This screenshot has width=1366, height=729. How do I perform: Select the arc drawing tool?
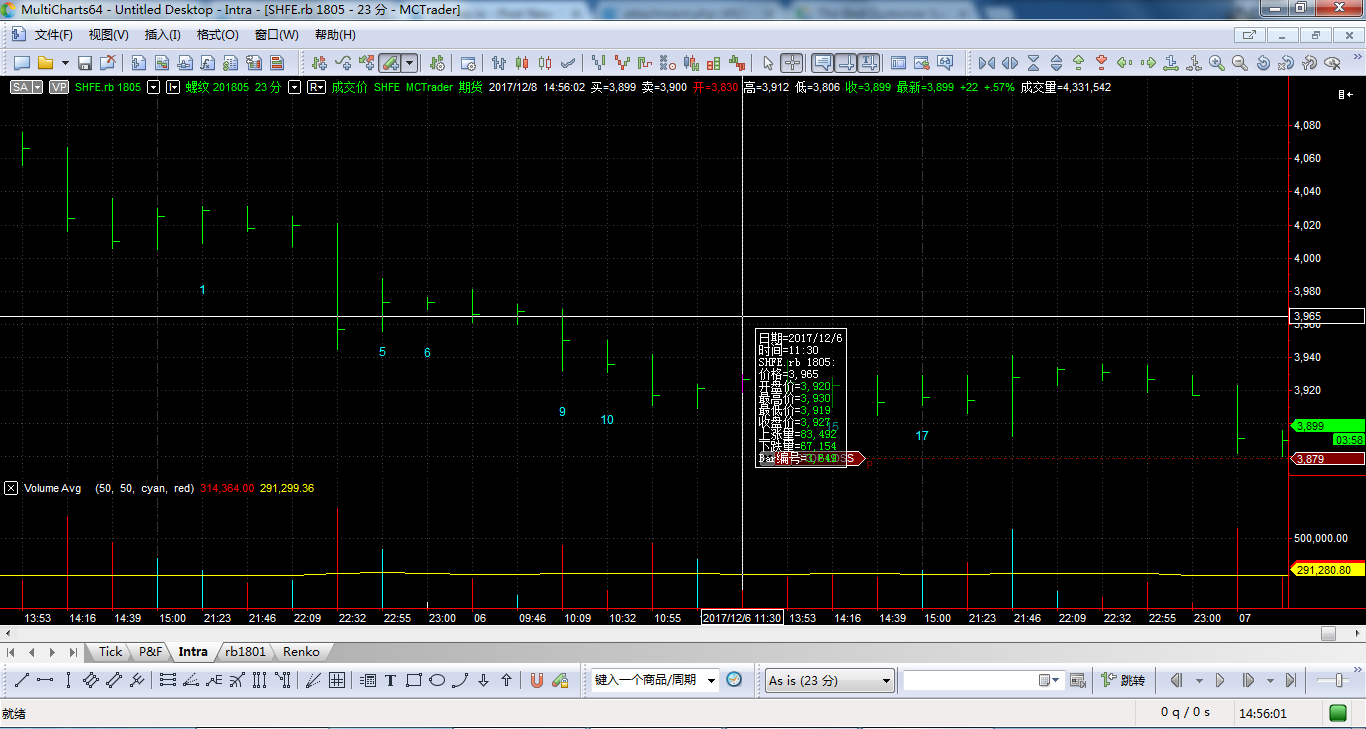pyautogui.click(x=460, y=681)
